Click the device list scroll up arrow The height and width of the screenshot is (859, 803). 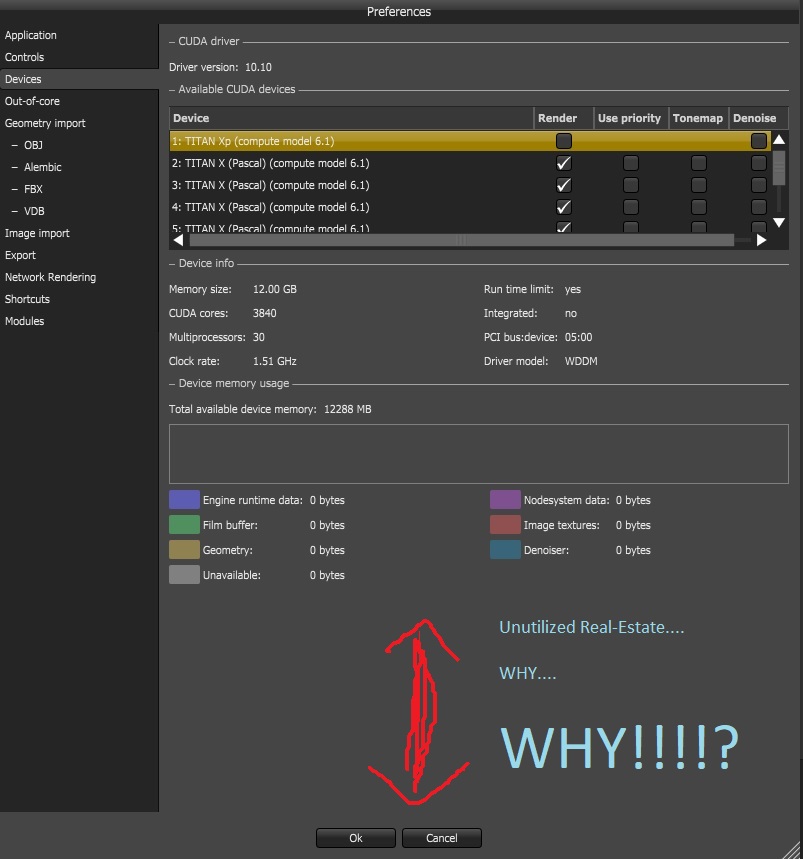(x=779, y=139)
